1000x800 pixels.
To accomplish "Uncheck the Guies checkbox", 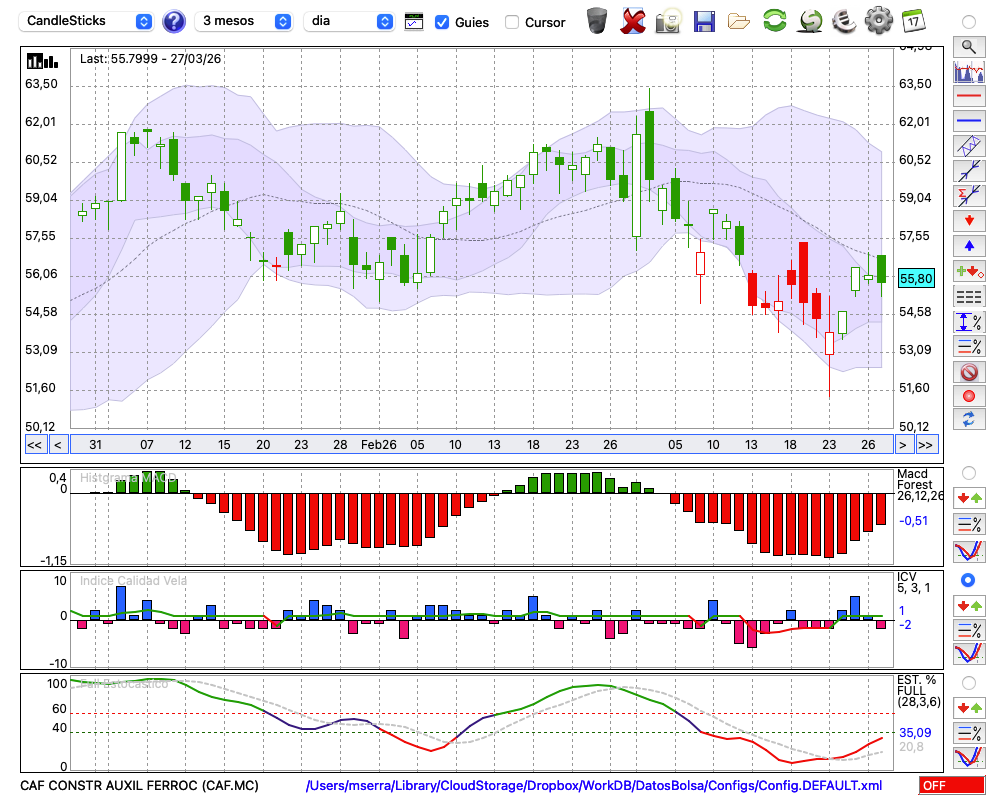I will tap(442, 22).
